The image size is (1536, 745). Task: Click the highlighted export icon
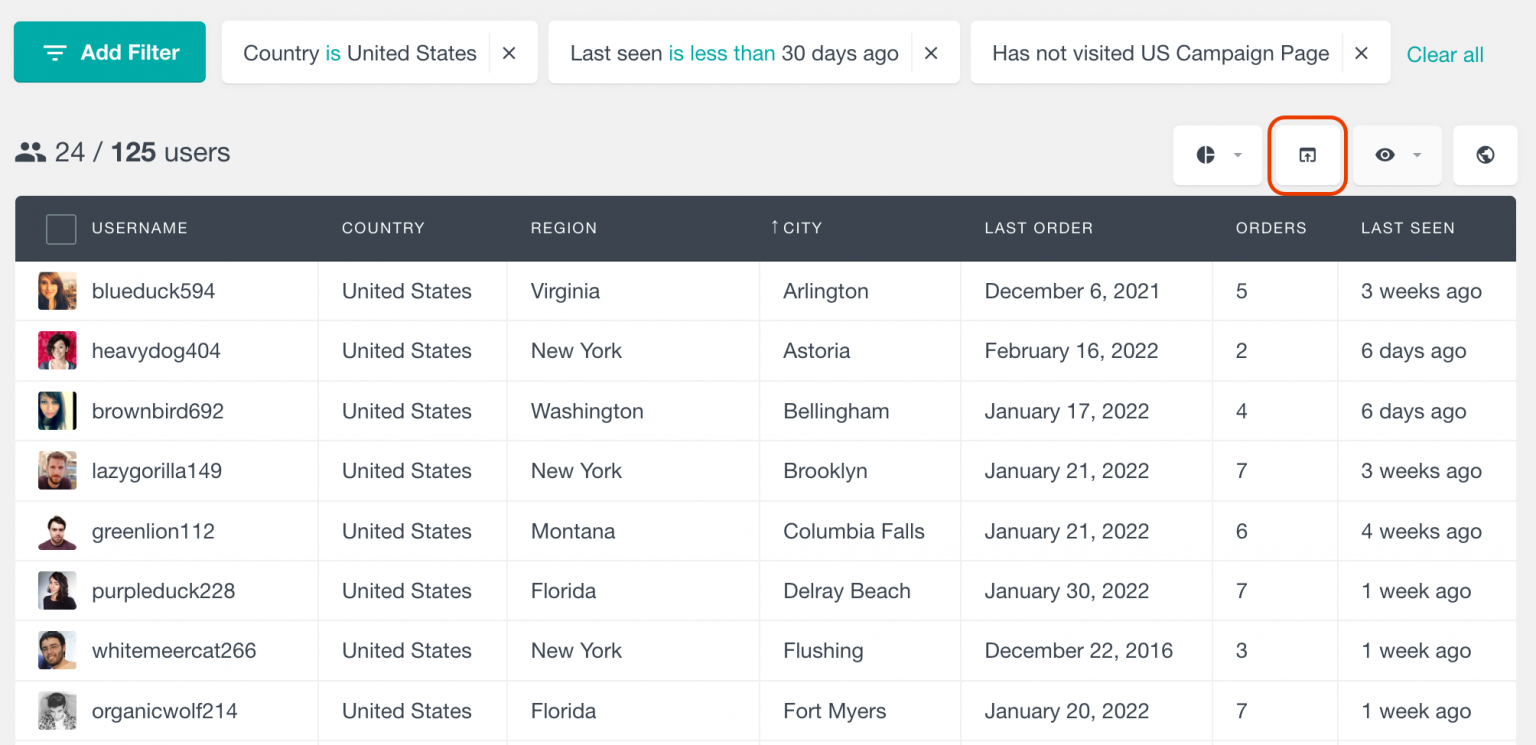point(1307,155)
